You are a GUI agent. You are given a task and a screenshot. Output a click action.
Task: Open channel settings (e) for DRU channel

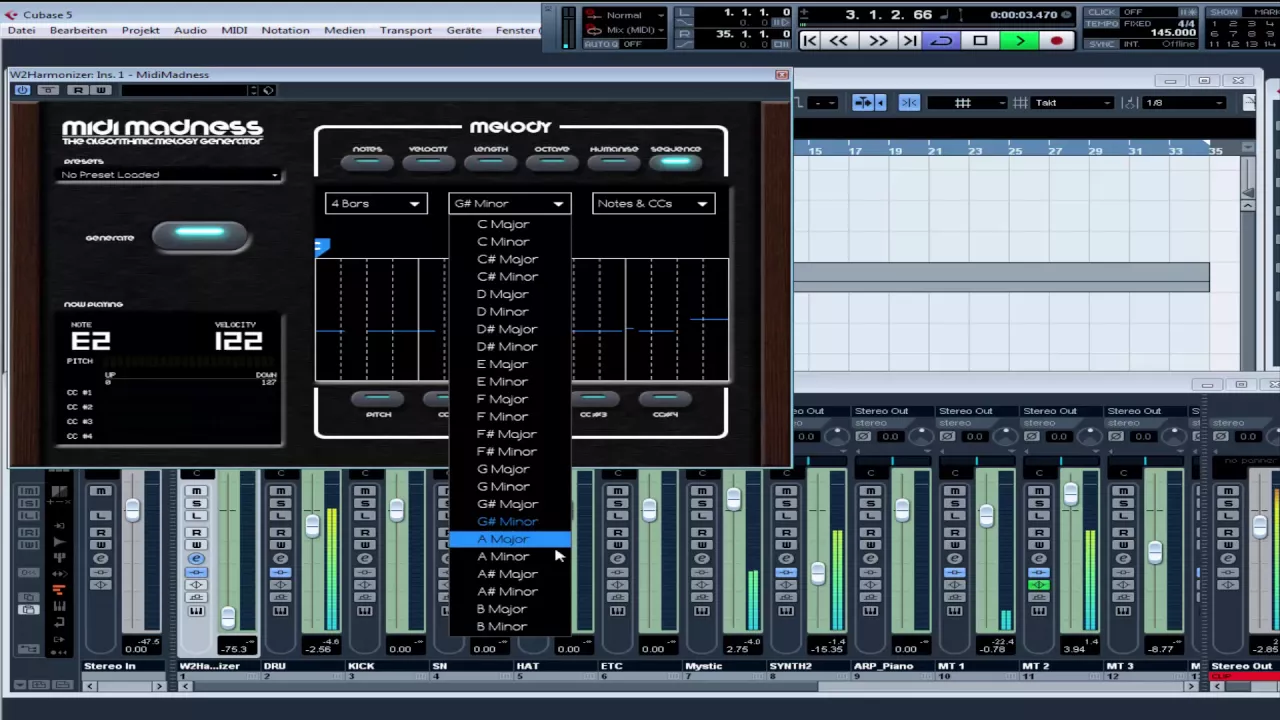(280, 558)
